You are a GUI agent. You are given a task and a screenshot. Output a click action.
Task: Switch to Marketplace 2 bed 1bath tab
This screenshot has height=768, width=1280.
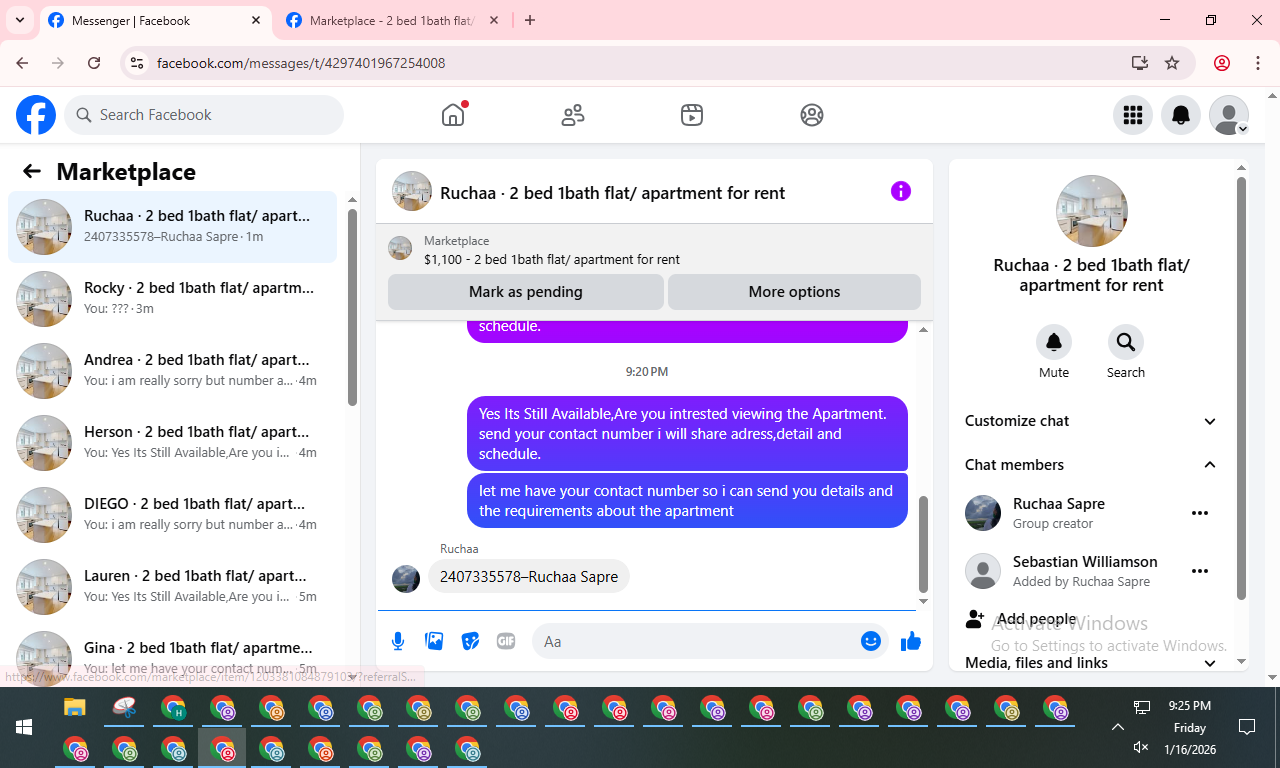tap(393, 21)
